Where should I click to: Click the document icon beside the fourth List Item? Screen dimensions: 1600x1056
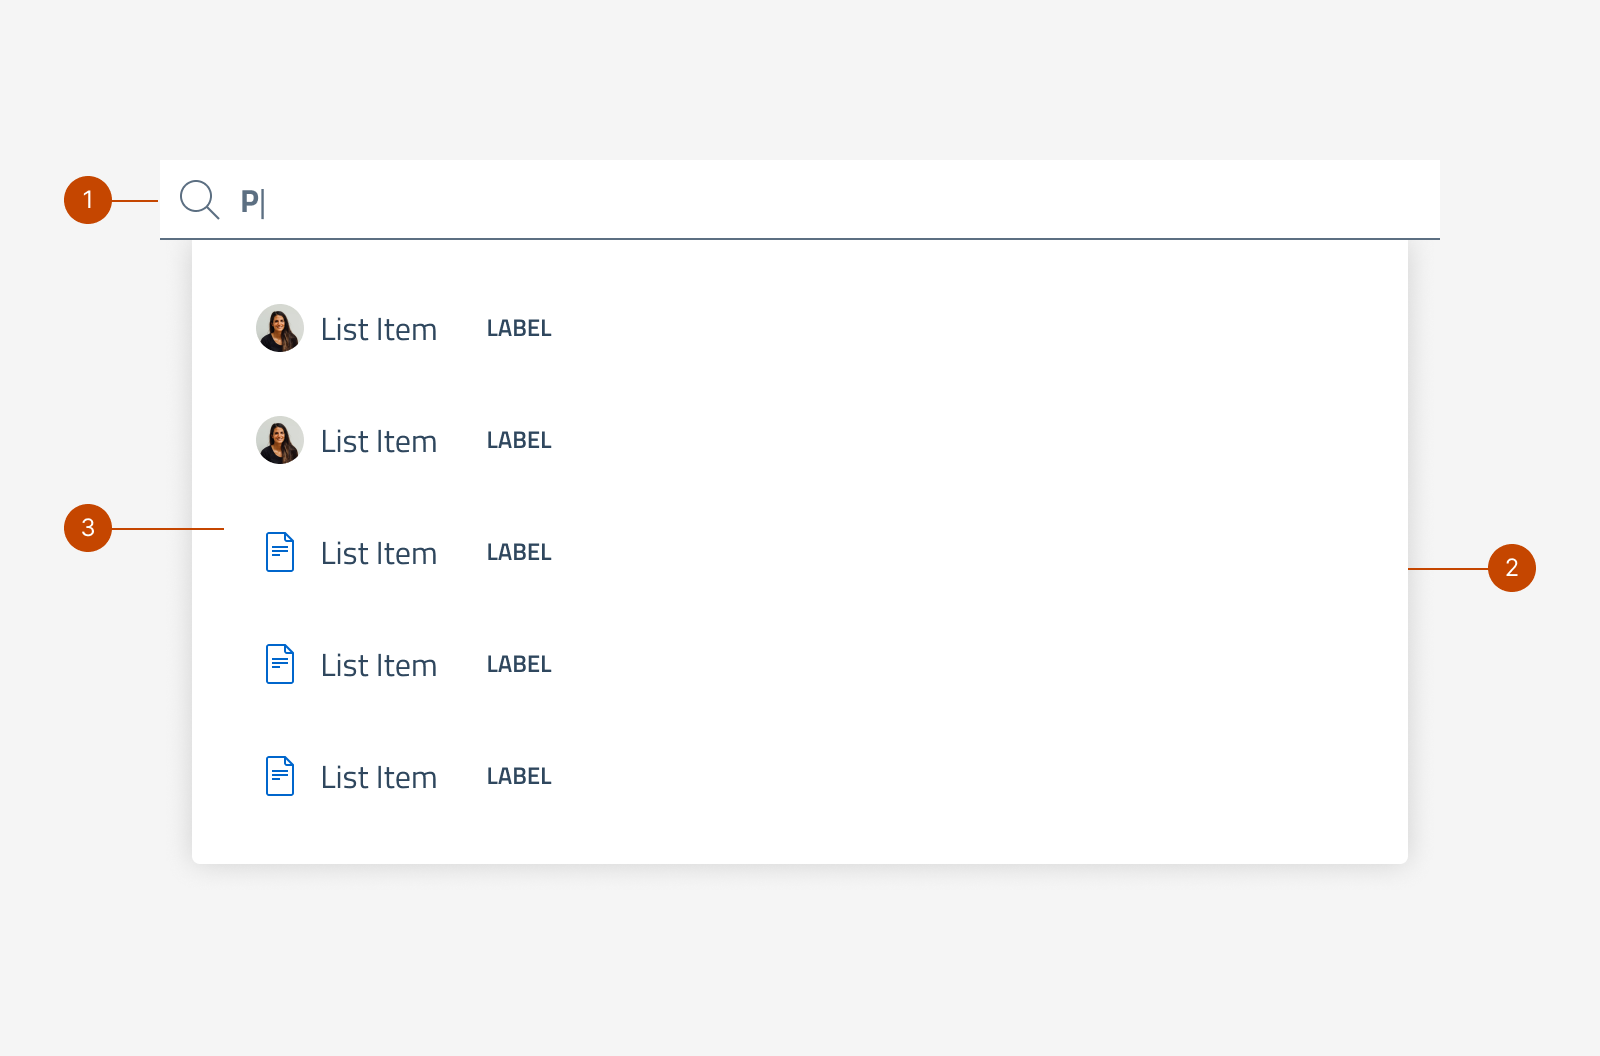click(280, 663)
